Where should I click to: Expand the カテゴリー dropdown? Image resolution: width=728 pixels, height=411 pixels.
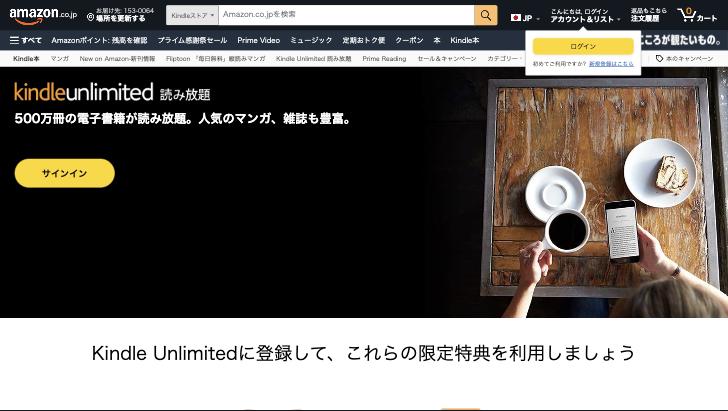(x=504, y=59)
